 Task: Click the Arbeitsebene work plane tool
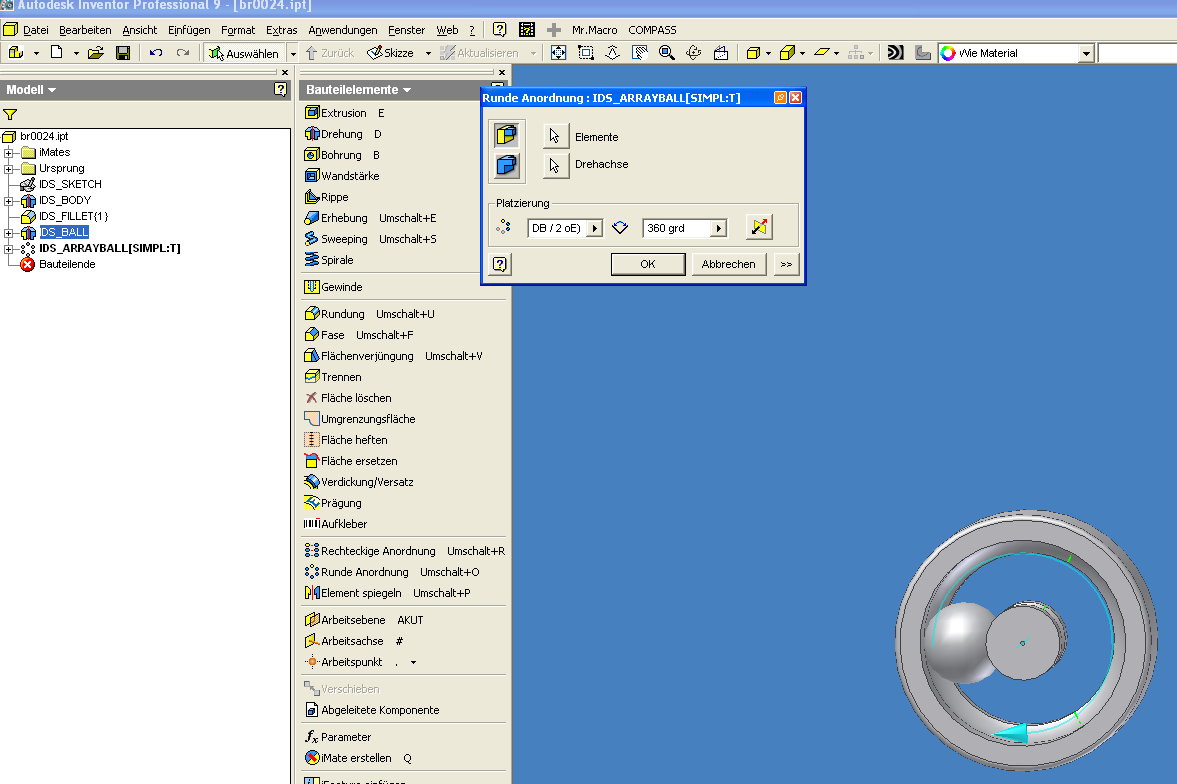(352, 620)
